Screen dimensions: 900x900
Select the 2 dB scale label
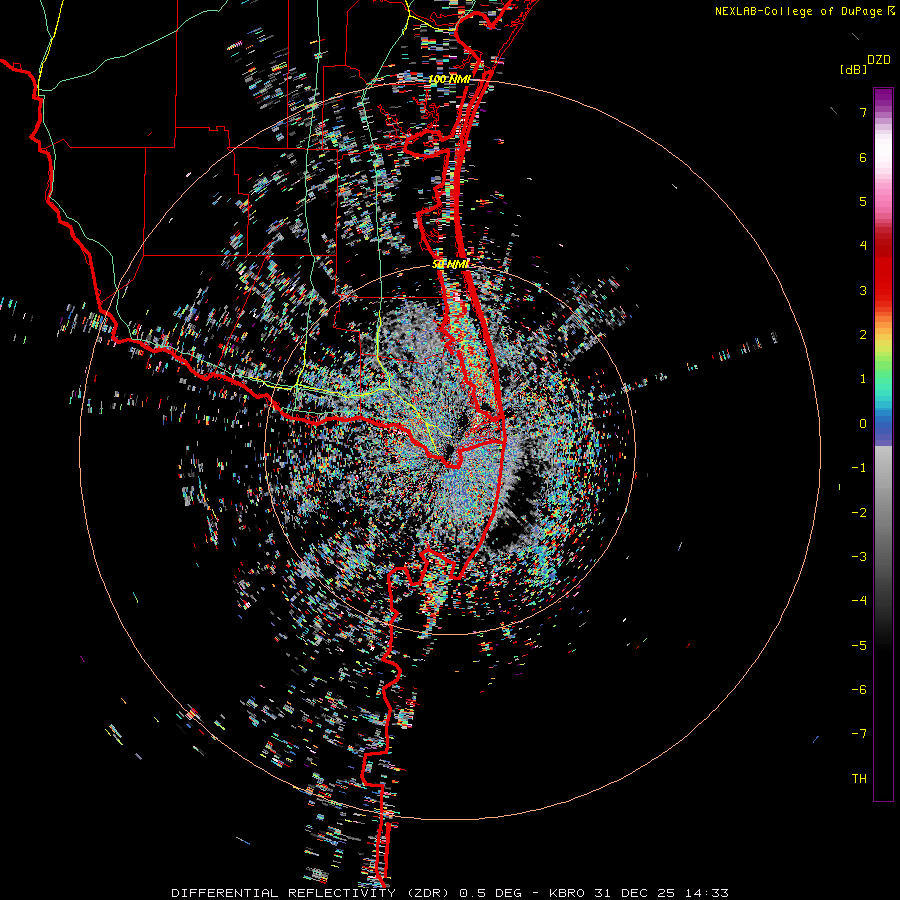(863, 335)
